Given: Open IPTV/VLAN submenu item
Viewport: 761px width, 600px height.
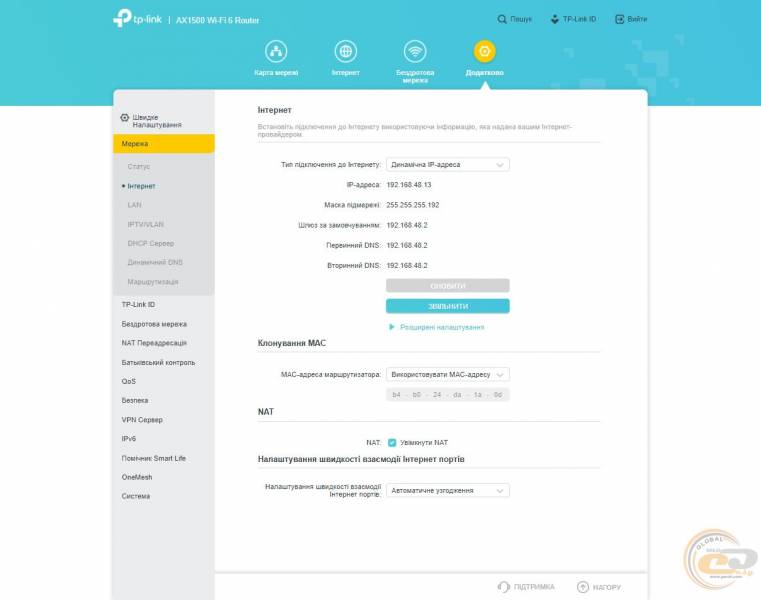Looking at the screenshot, I should tap(146, 224).
